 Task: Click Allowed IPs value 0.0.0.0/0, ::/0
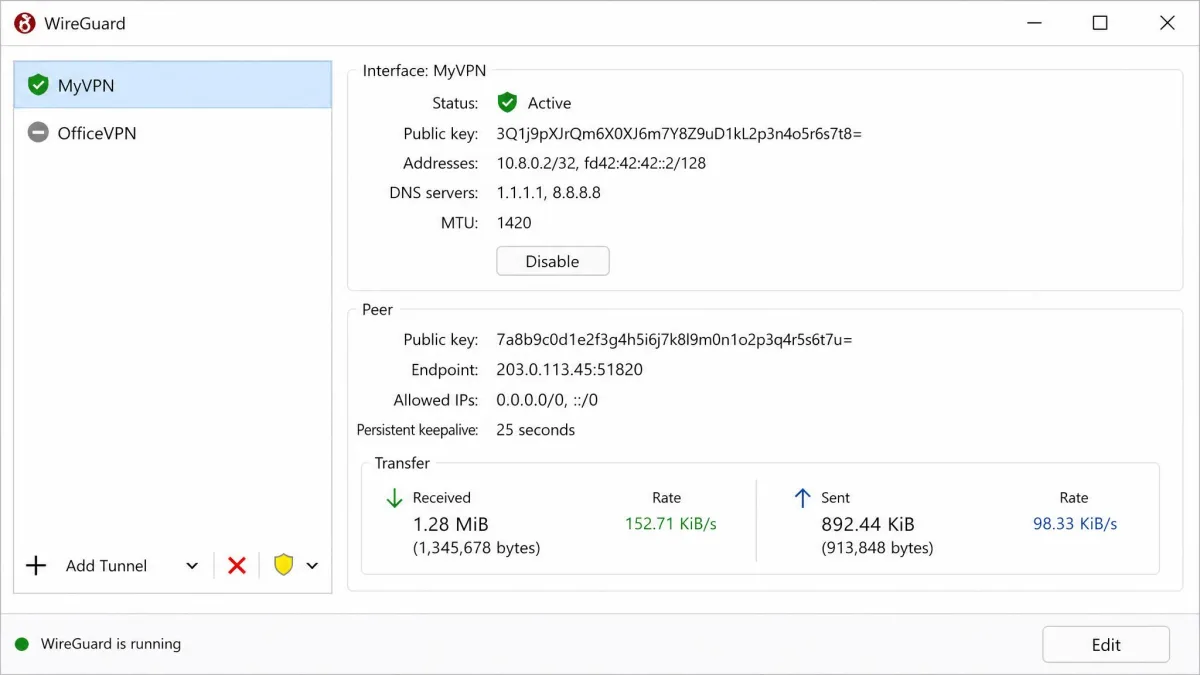[547, 400]
